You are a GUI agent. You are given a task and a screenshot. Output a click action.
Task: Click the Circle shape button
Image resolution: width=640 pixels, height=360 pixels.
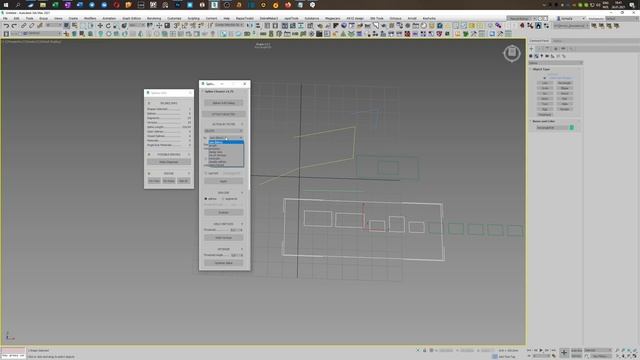click(x=545, y=88)
